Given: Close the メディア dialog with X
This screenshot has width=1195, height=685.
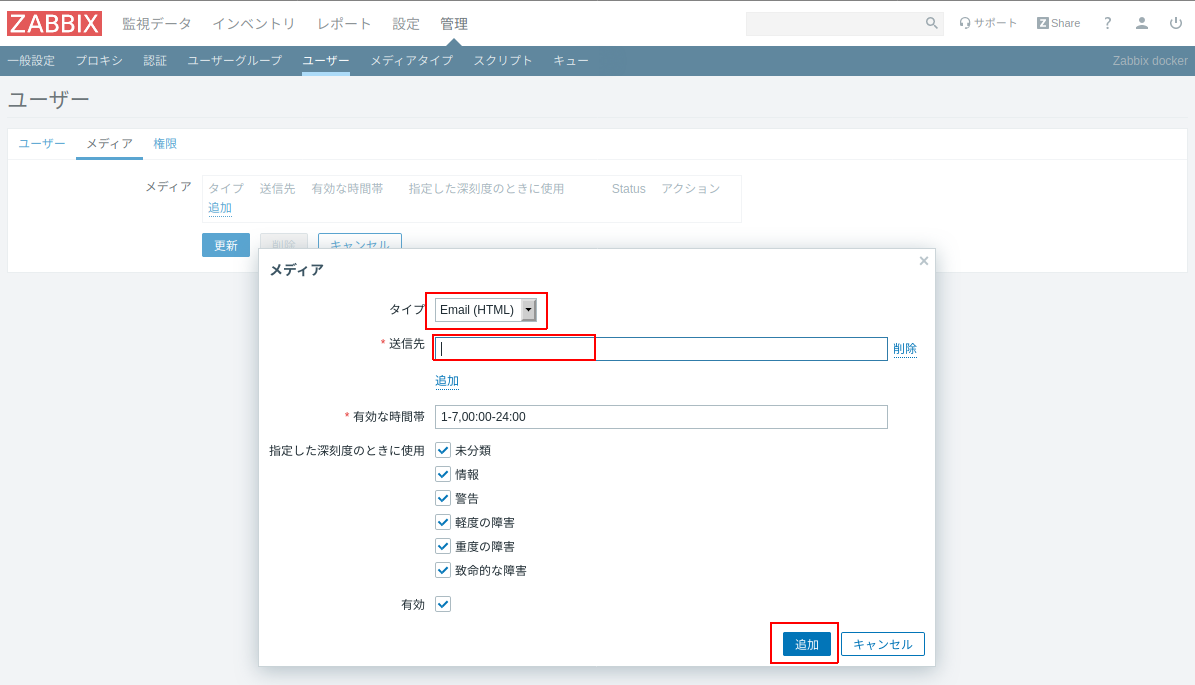Looking at the screenshot, I should click(924, 261).
